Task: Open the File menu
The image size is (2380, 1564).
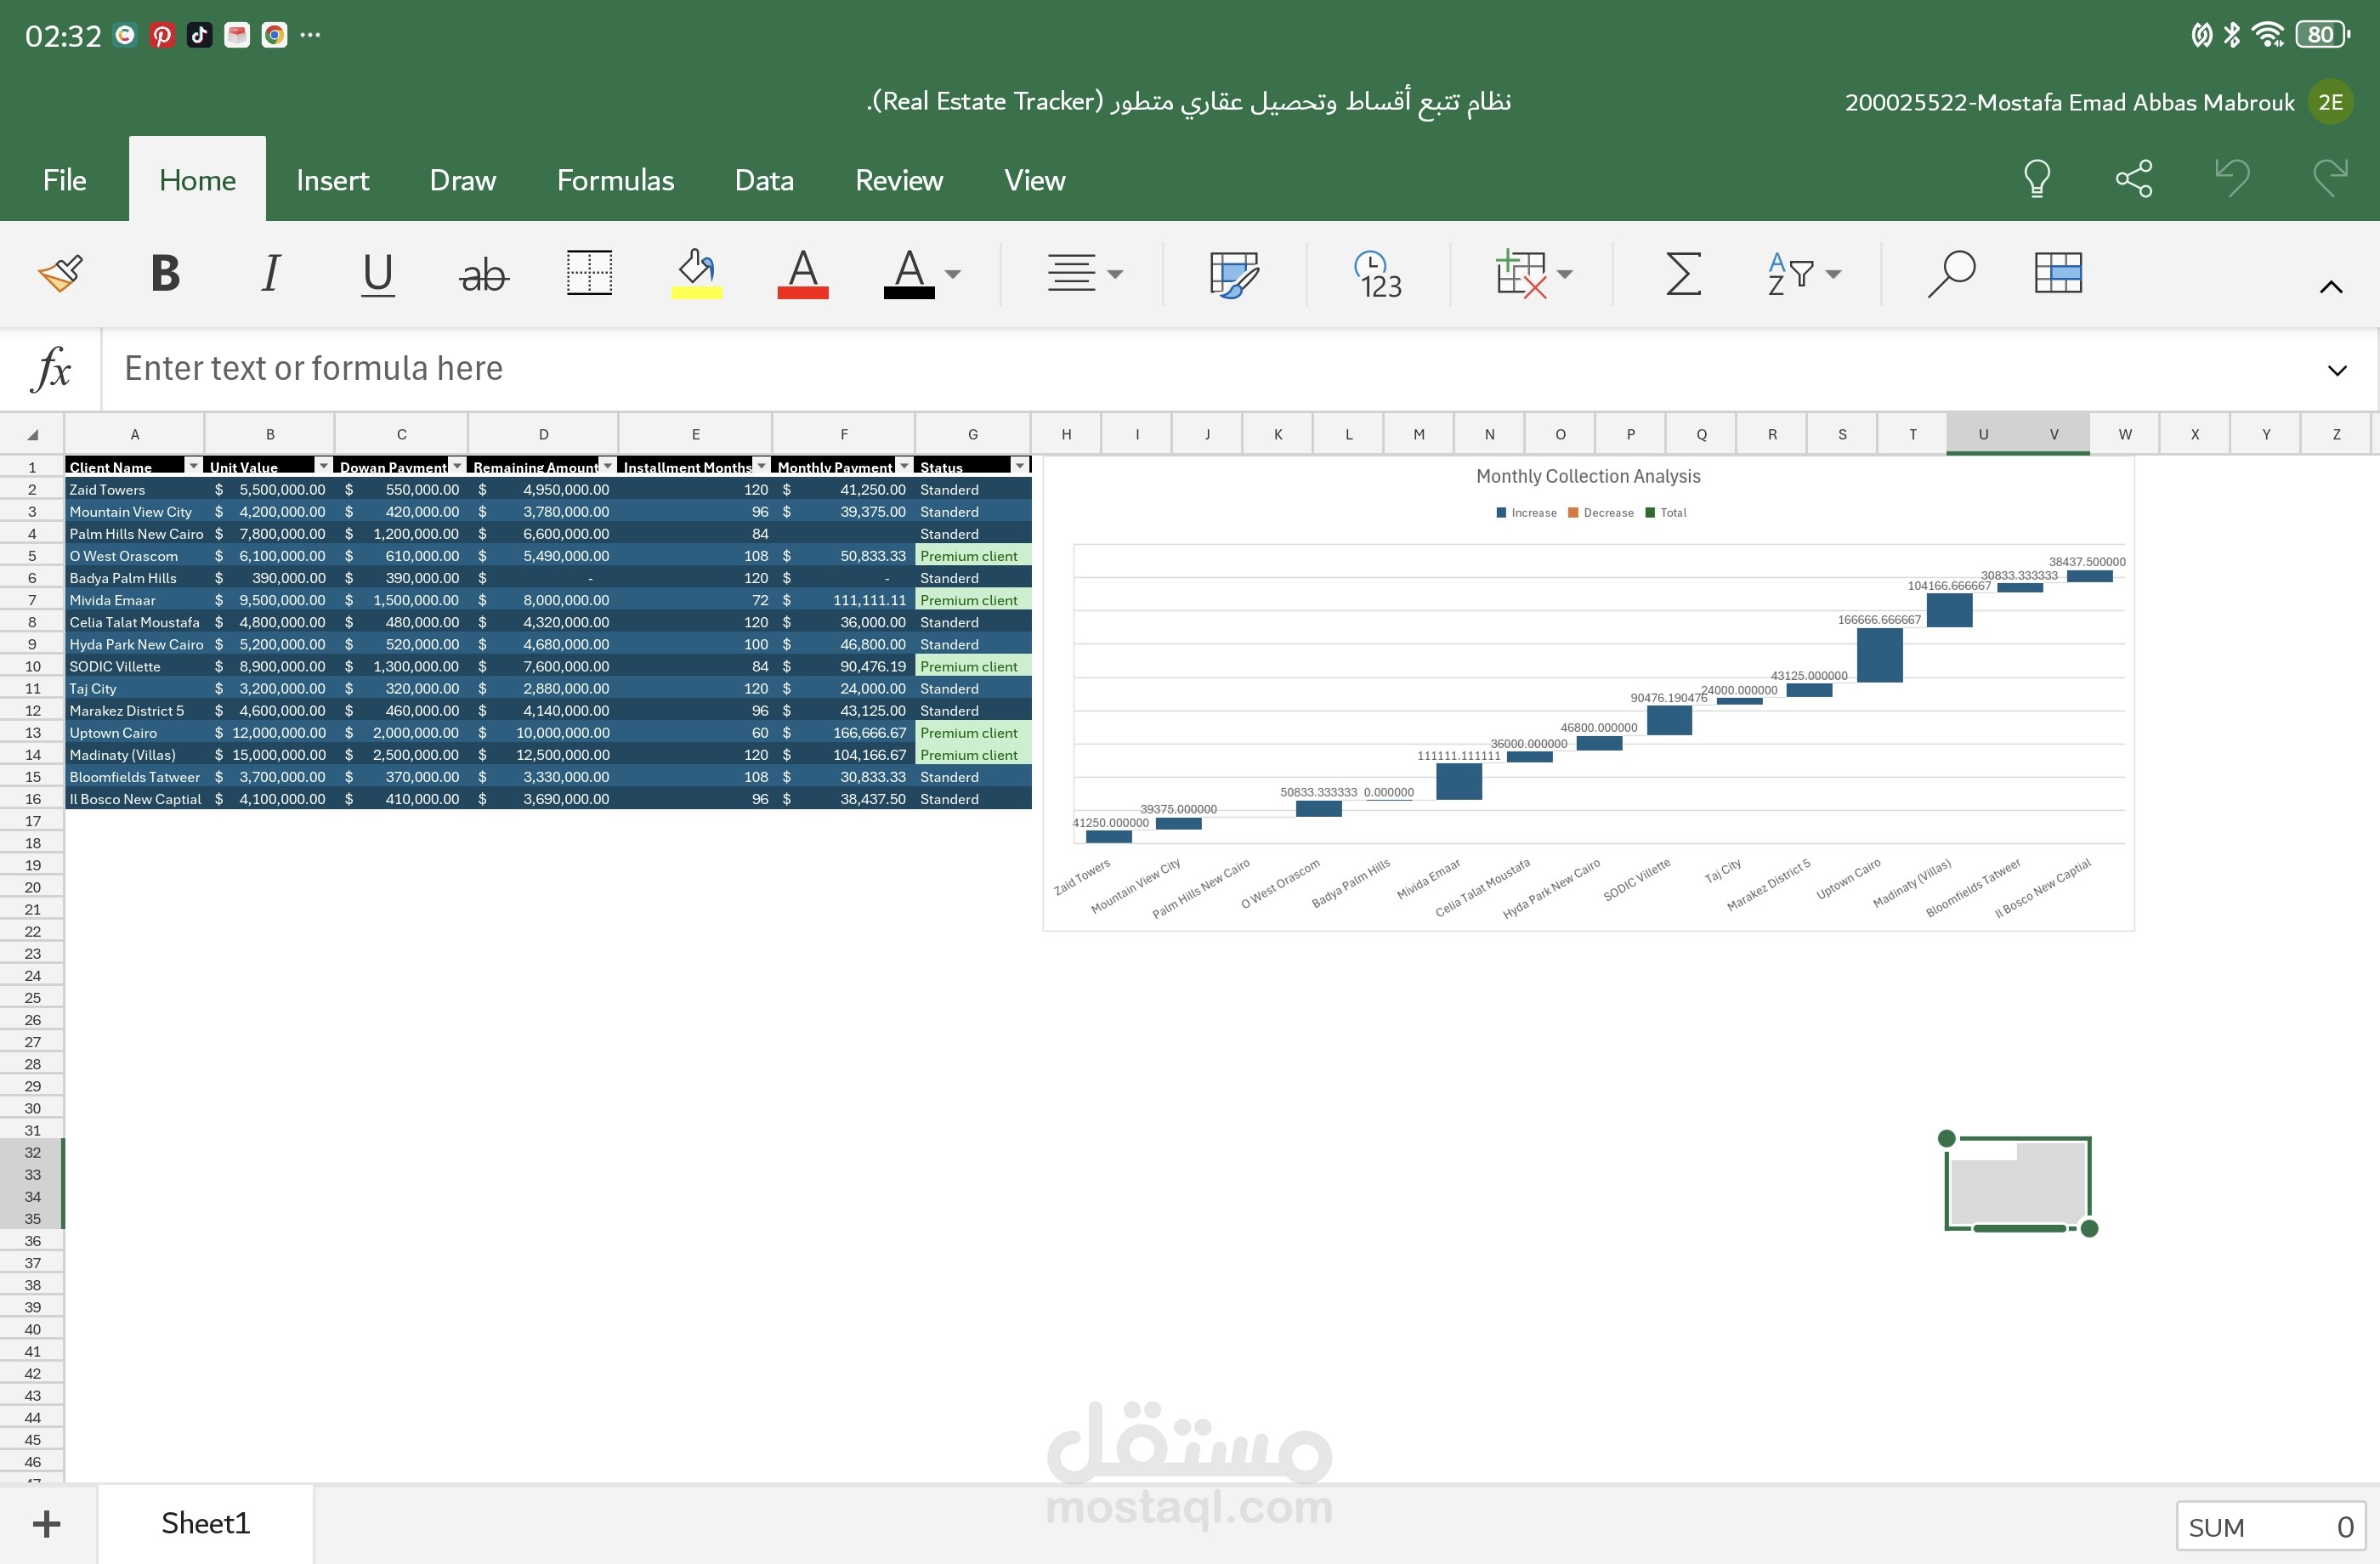Action: click(64, 180)
